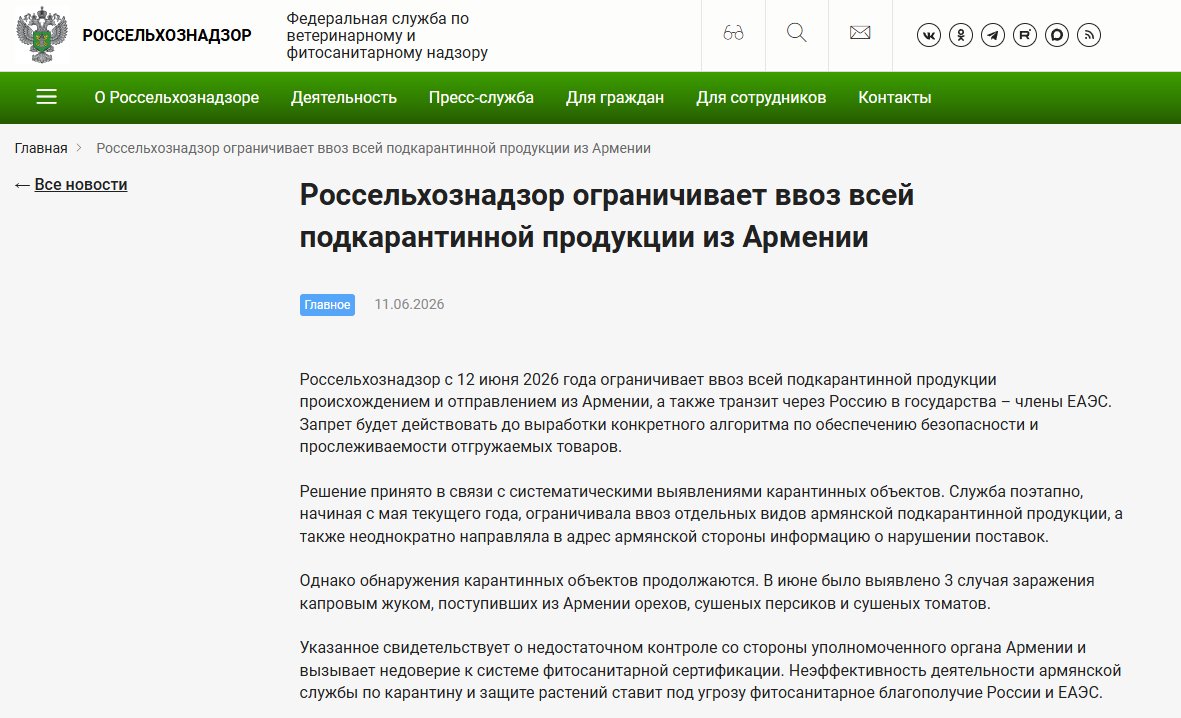Open the Odnoklassniki social icon
Viewport: 1181px width, 718px height.
[x=960, y=35]
